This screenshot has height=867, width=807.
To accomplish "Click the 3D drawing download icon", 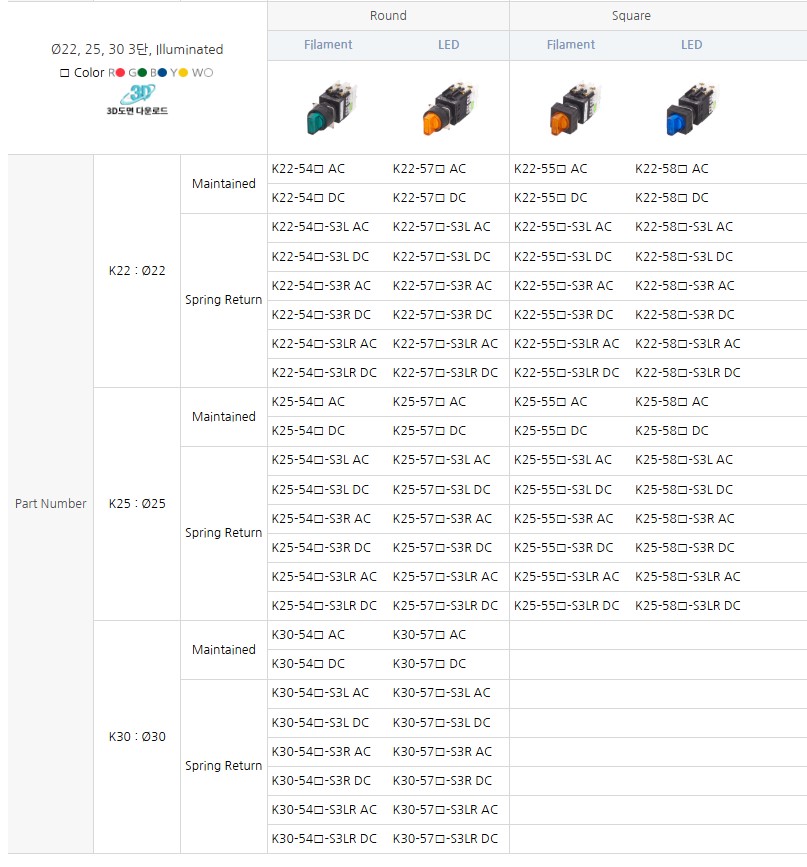I will click(137, 99).
